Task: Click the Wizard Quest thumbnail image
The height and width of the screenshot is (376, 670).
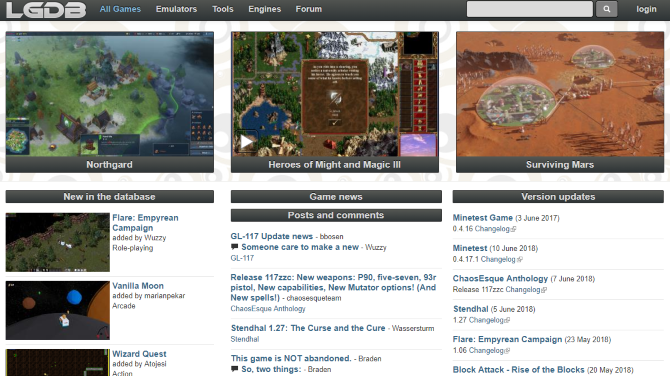Action: coord(58,363)
